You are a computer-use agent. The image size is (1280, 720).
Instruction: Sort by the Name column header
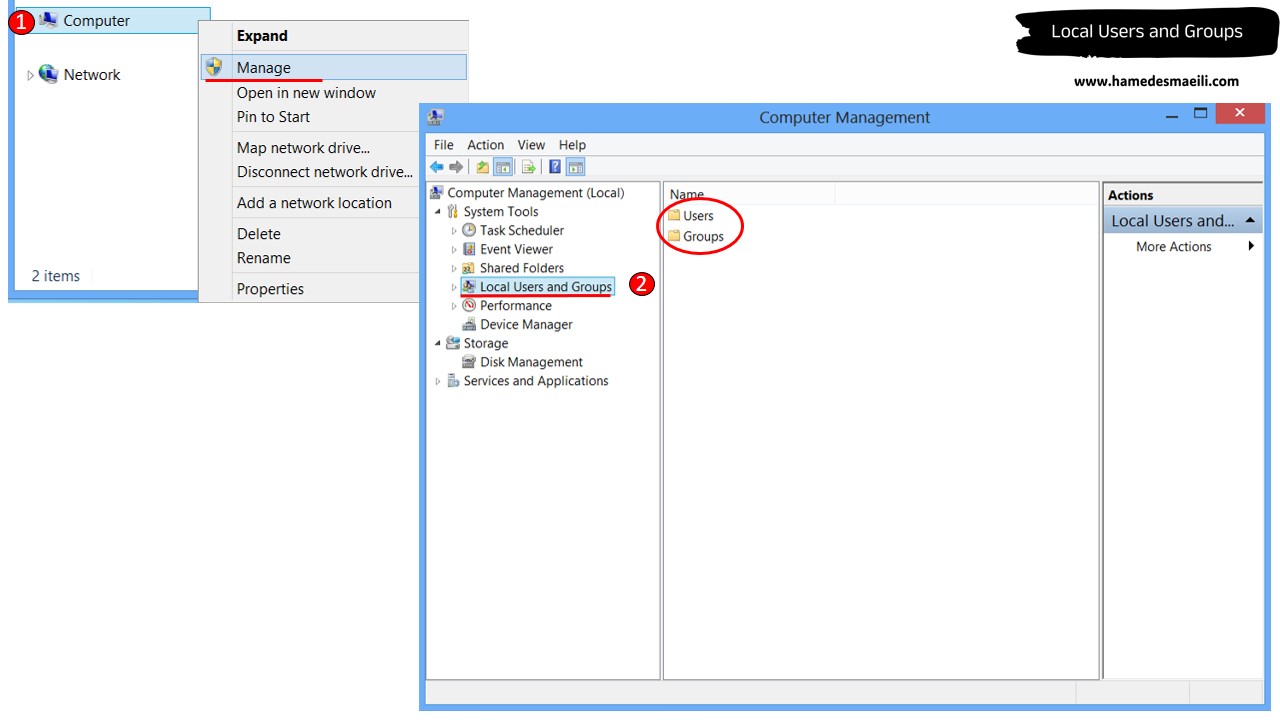(749, 194)
